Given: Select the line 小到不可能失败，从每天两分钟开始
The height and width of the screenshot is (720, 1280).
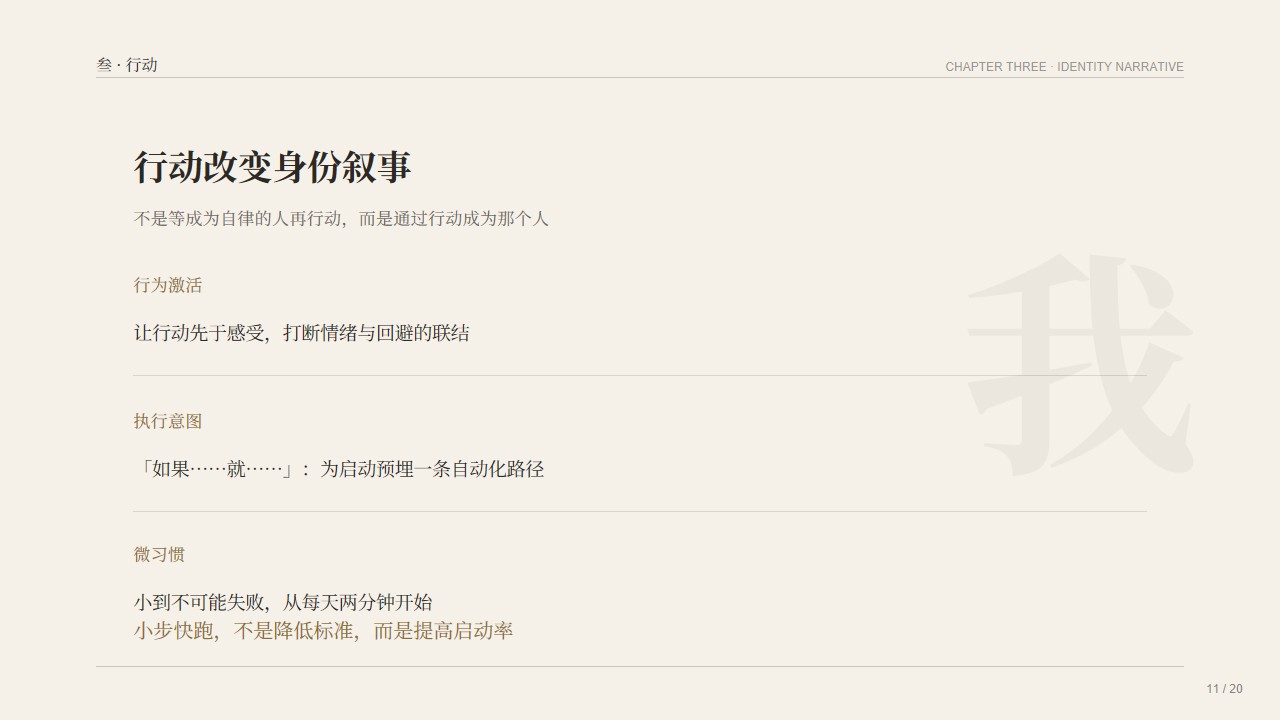Looking at the screenshot, I should [283, 602].
